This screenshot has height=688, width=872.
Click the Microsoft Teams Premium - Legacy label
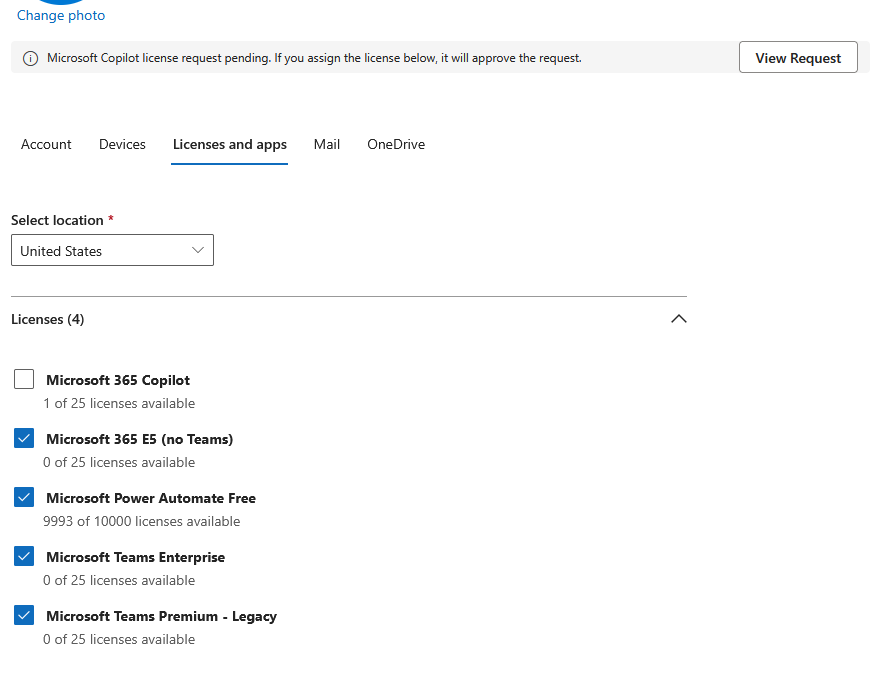tap(161, 616)
